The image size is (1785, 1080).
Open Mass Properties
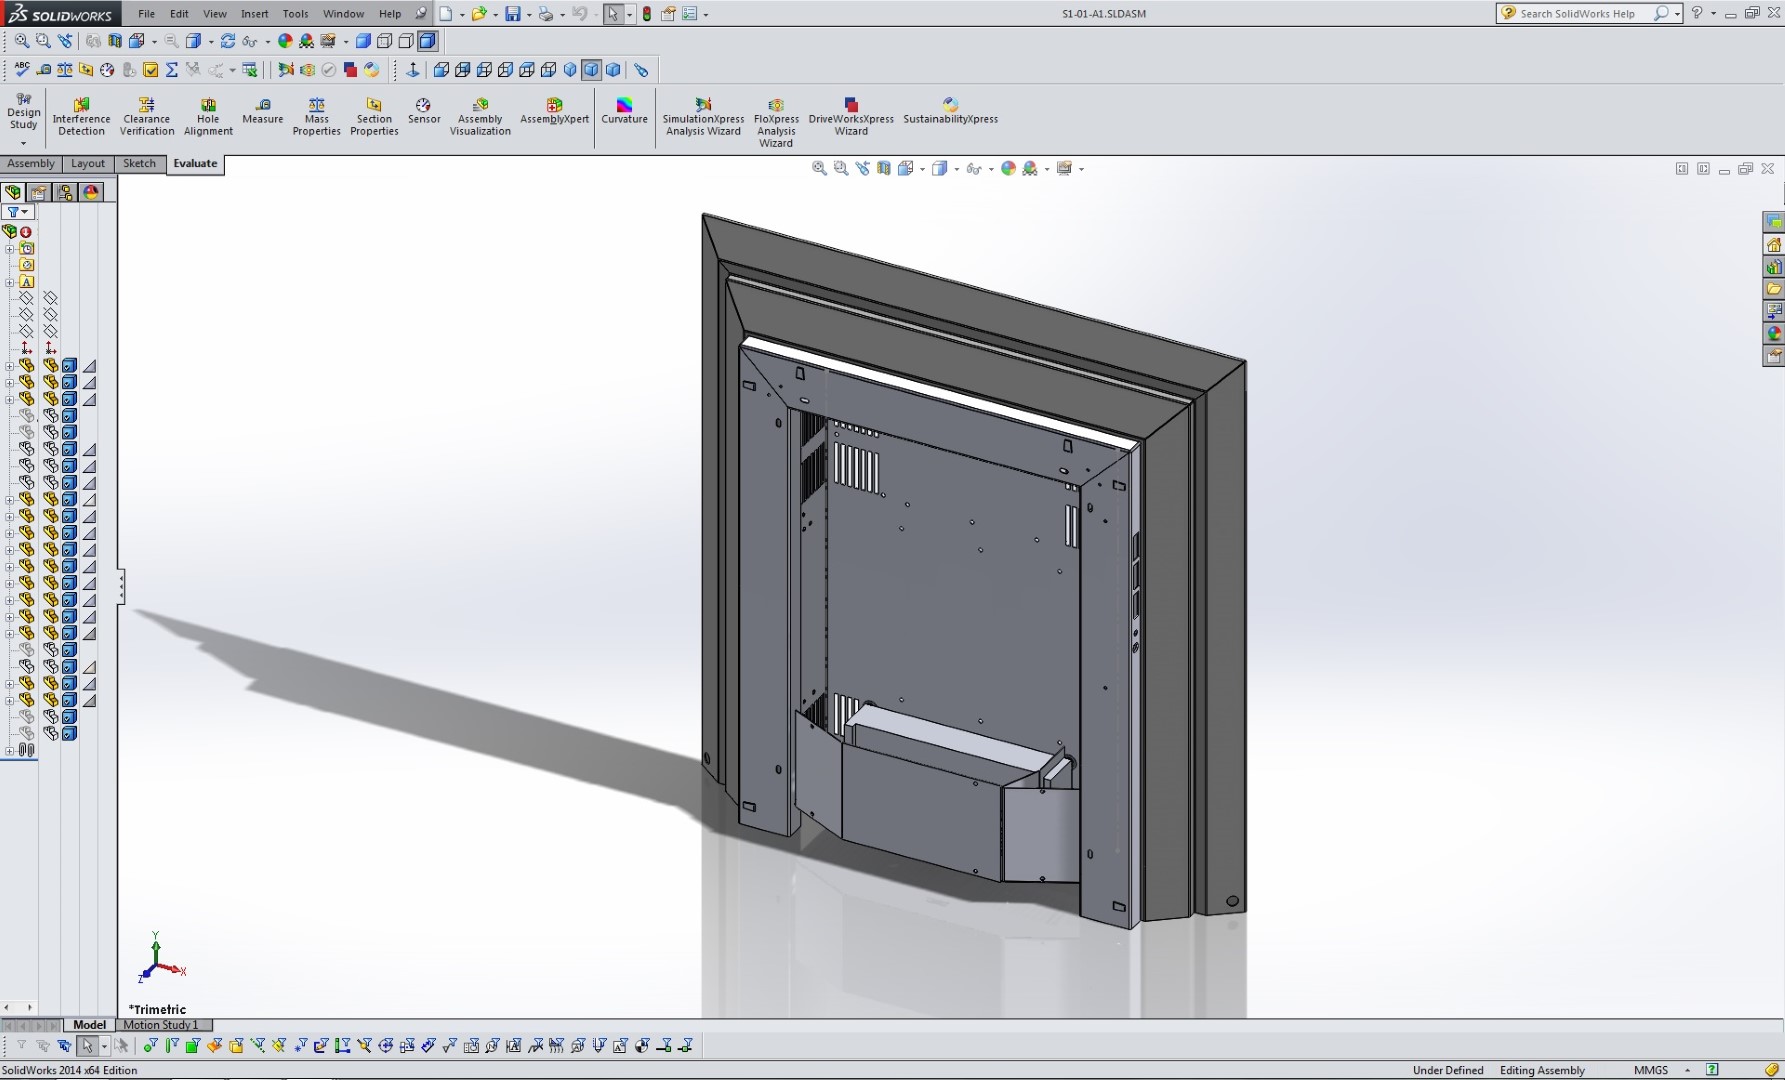(x=316, y=117)
